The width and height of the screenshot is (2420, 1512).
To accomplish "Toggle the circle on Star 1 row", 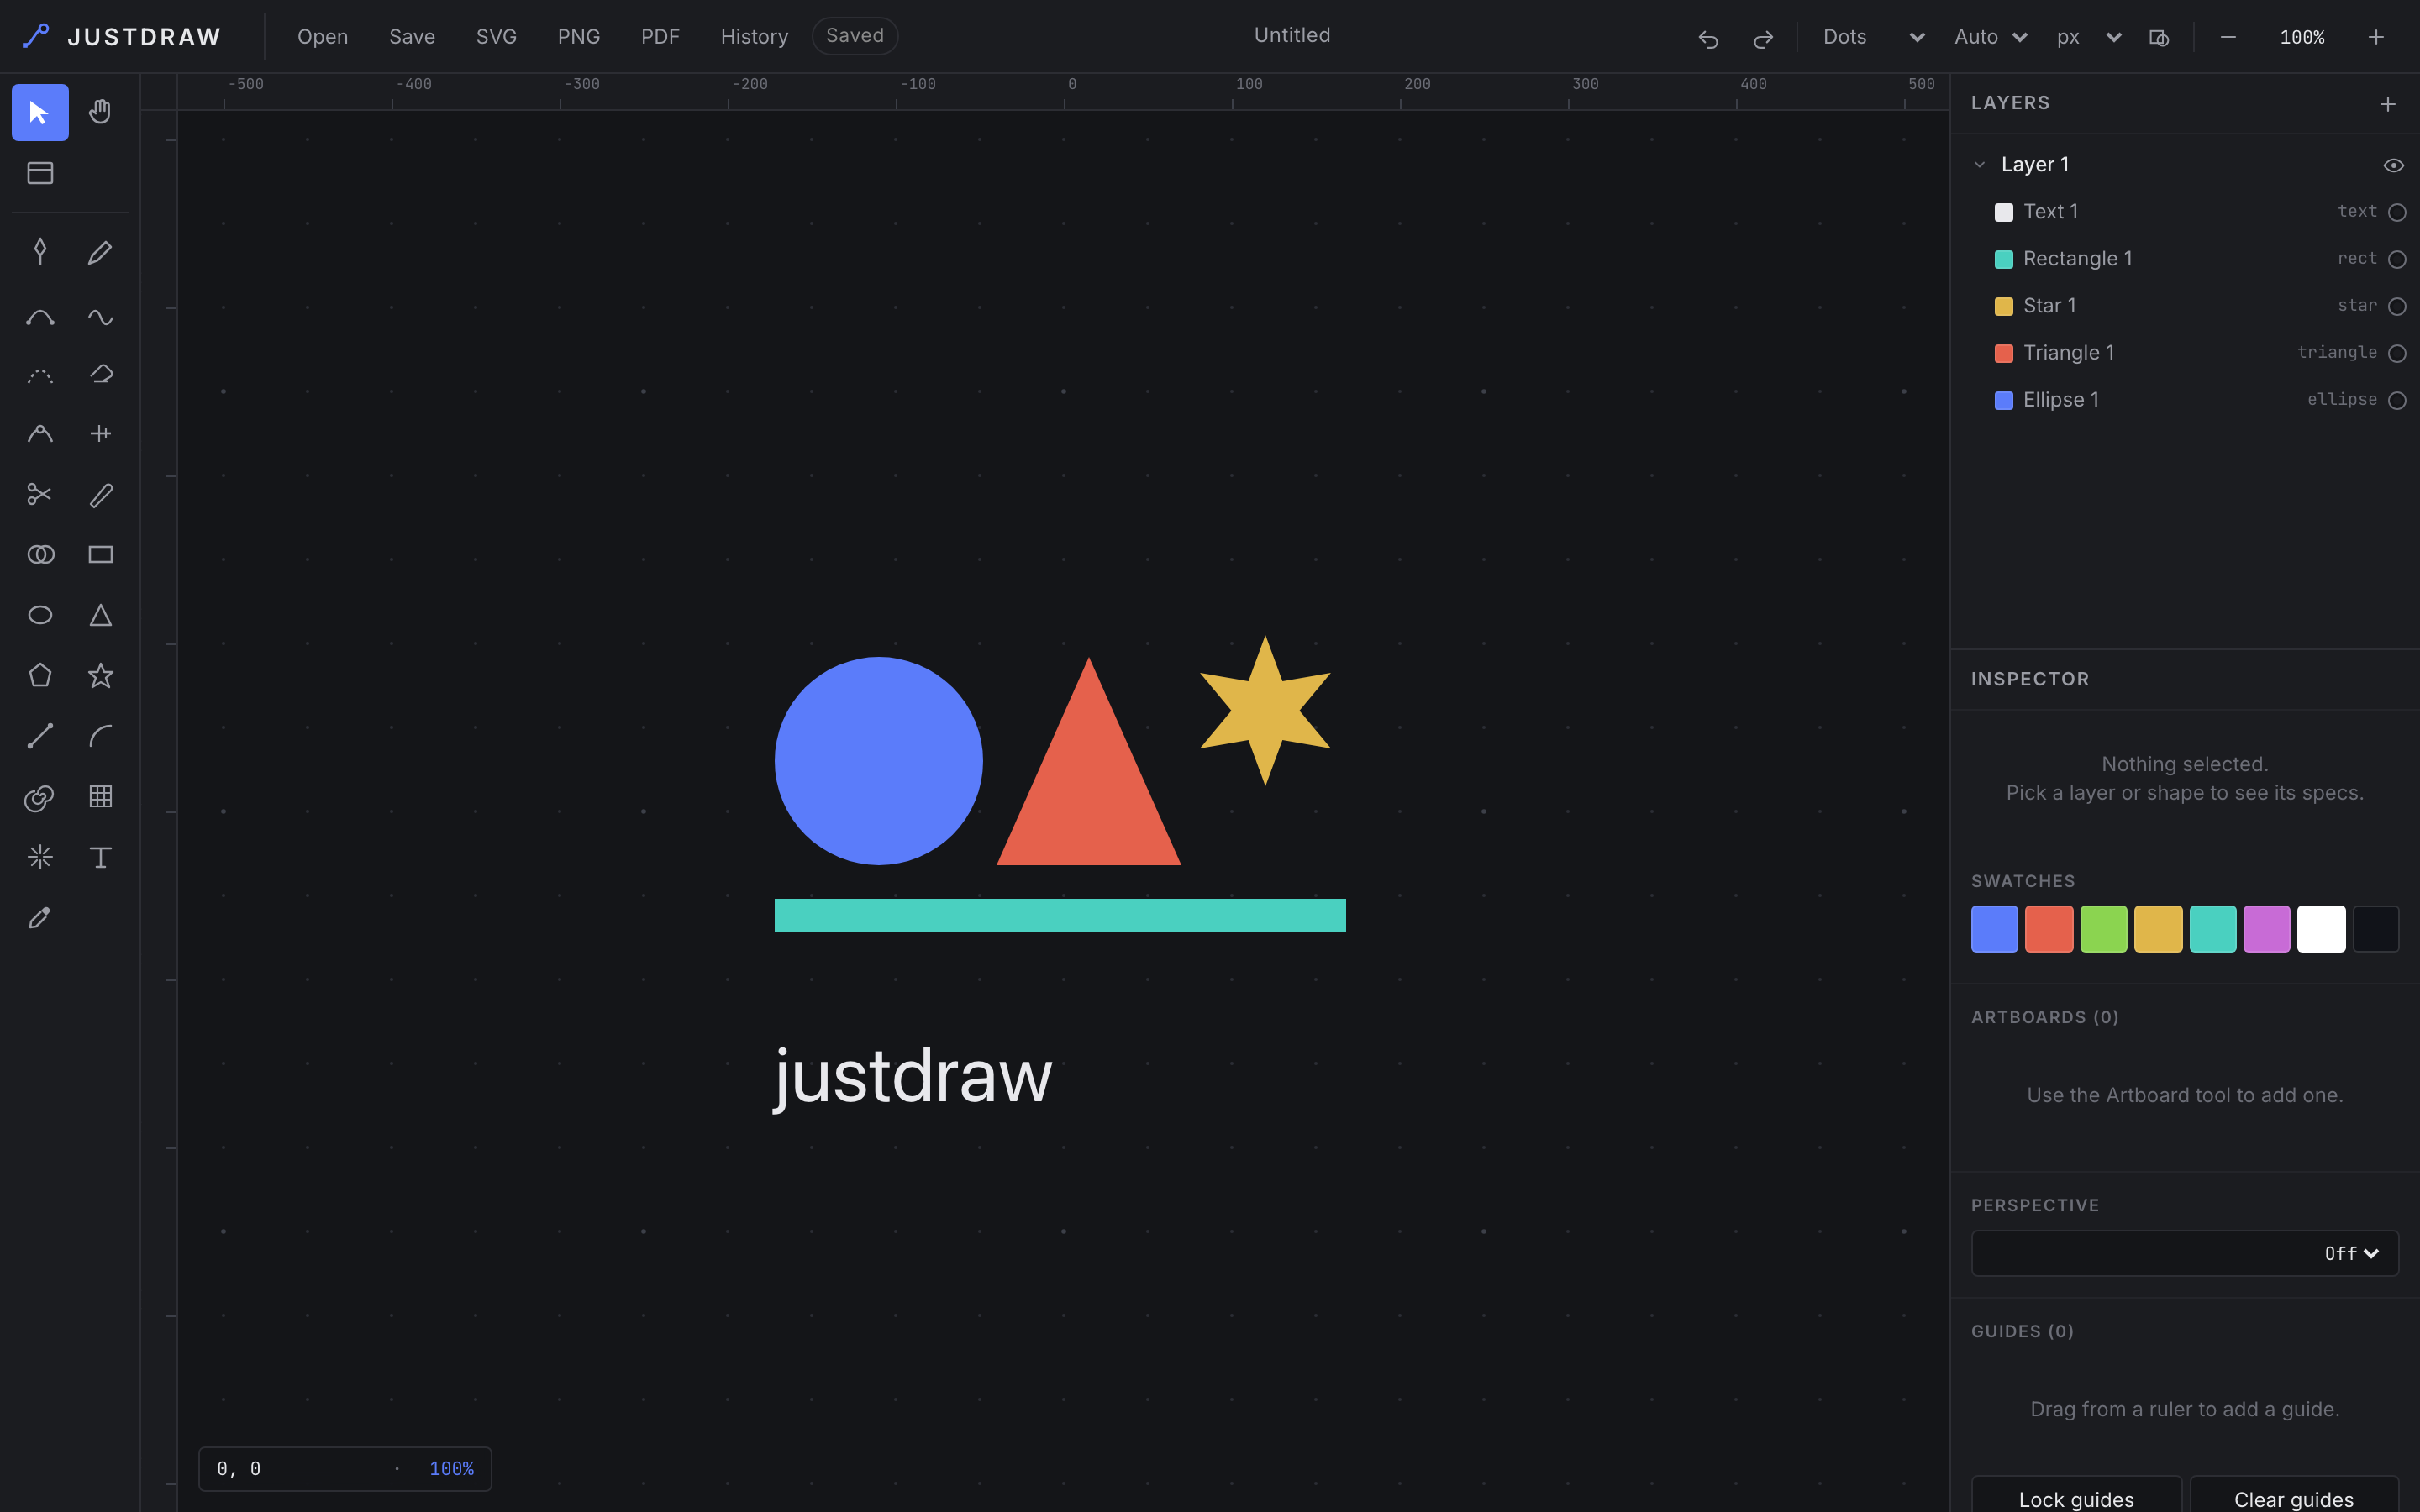I will (2397, 306).
